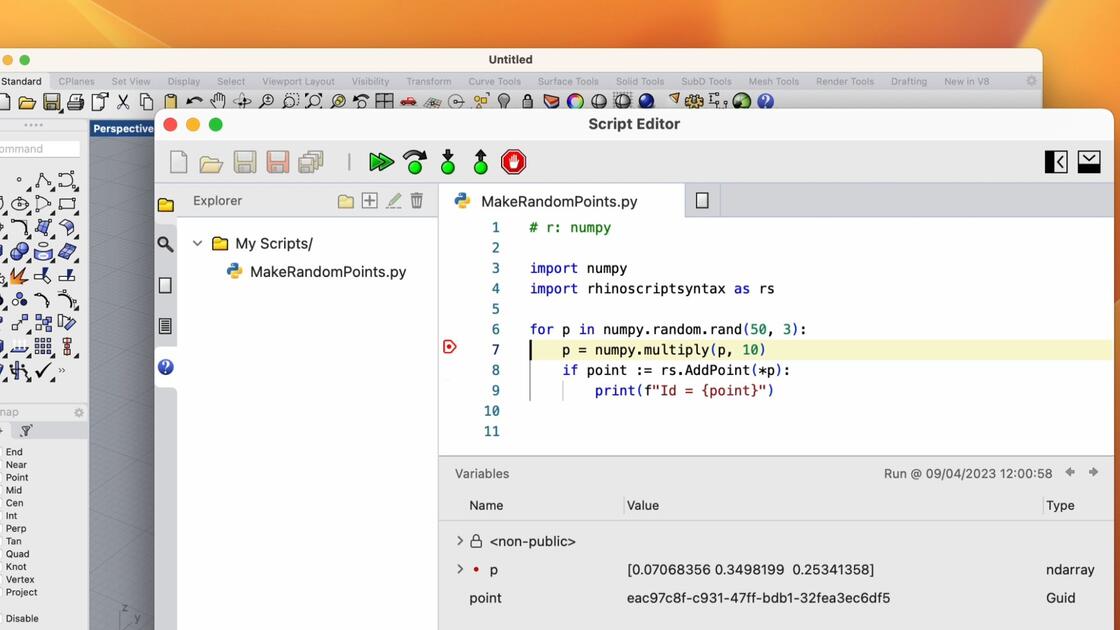1120x630 pixels.
Task: Click the help question mark sidebar icon
Action: (x=165, y=367)
